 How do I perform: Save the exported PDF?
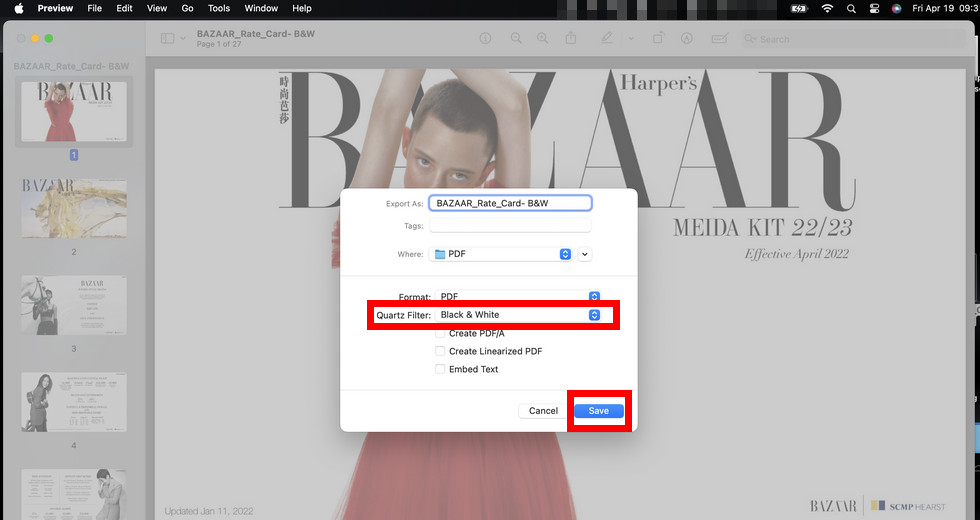pos(599,411)
